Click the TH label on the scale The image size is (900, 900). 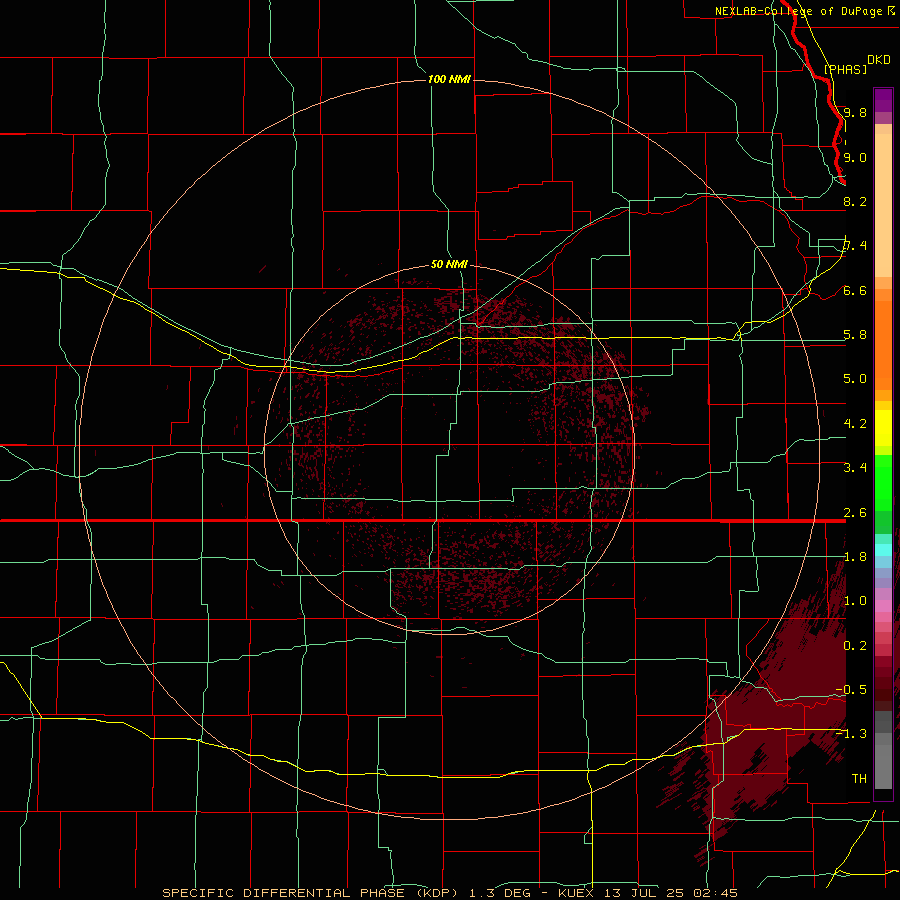tap(859, 778)
